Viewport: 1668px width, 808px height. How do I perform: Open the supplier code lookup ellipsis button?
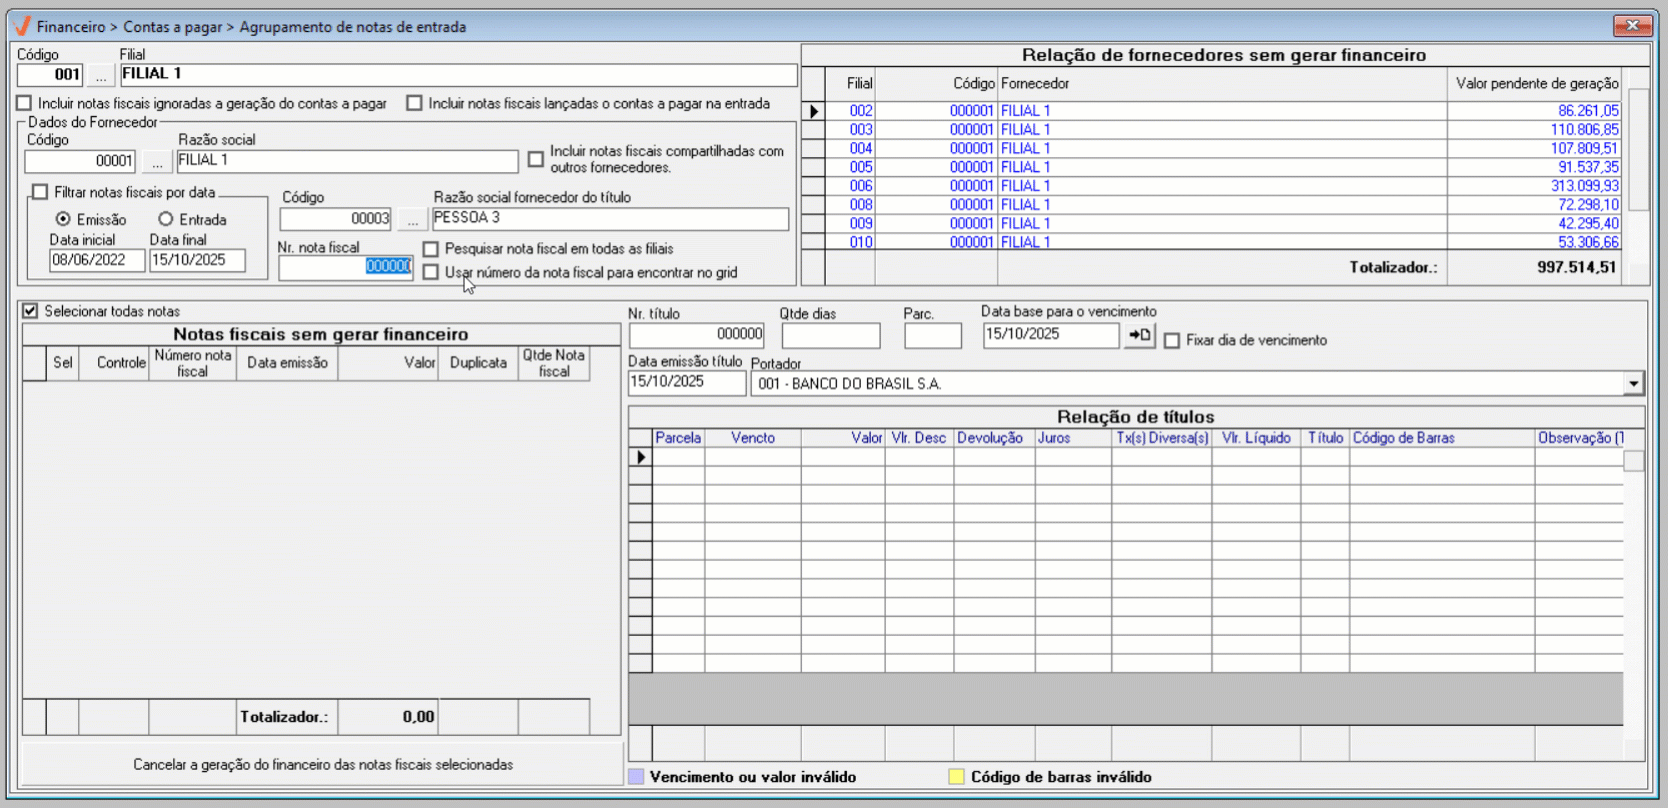coord(157,162)
